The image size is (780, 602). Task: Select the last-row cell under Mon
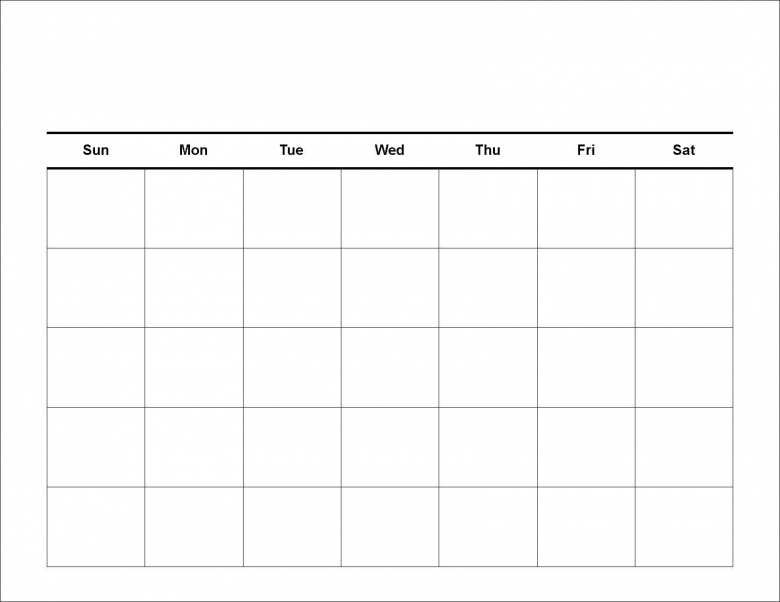coord(194,527)
